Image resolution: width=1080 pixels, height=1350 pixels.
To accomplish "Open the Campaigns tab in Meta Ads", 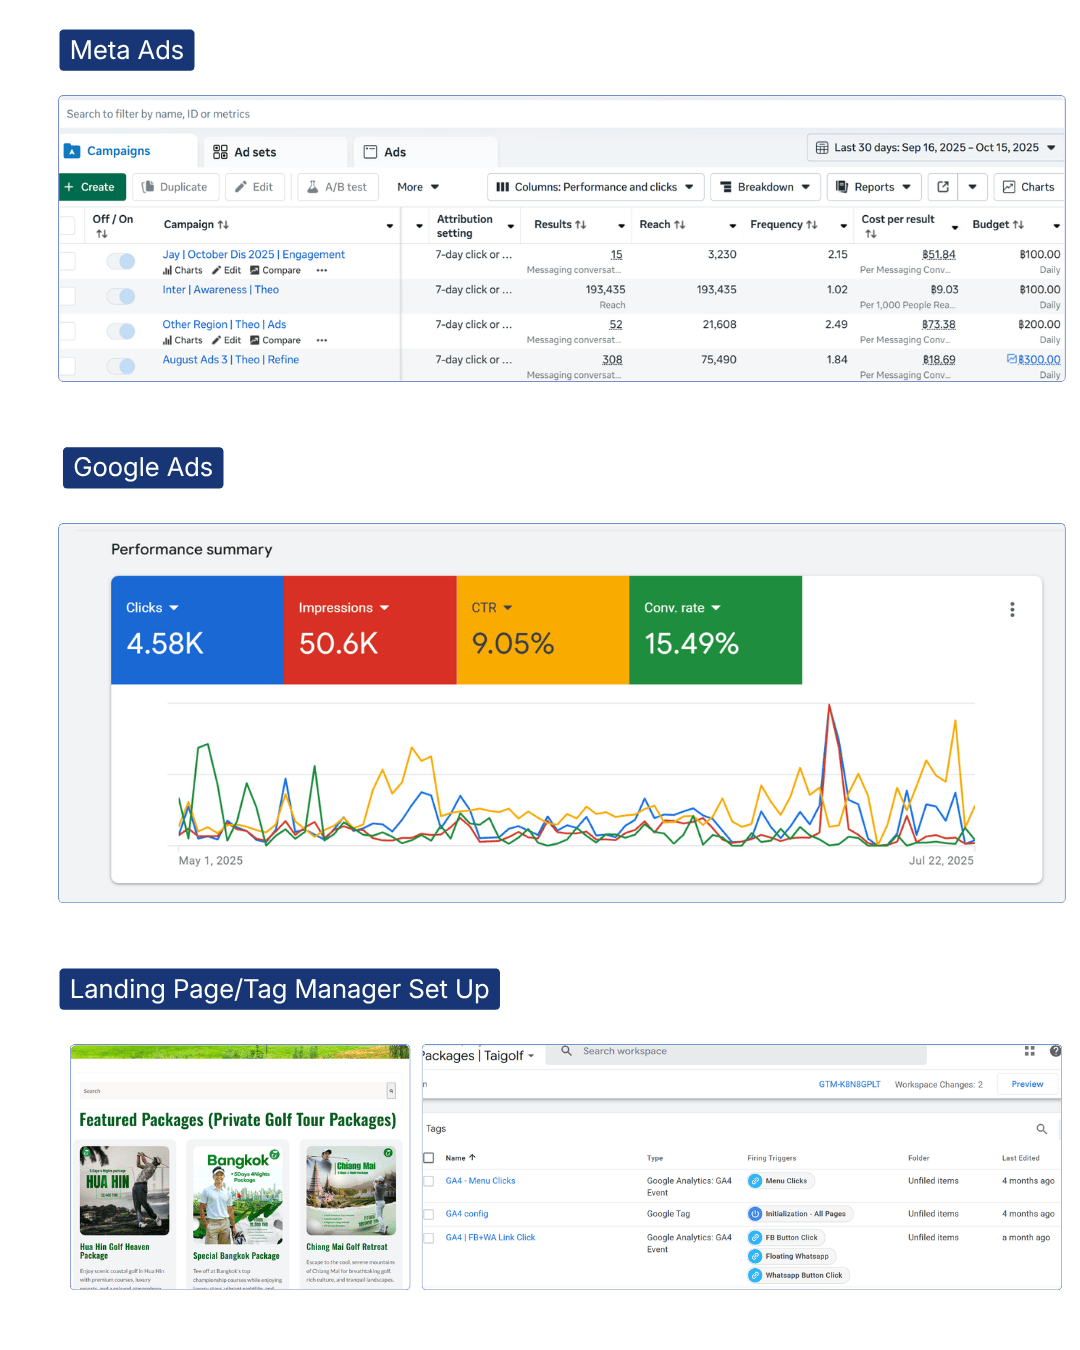I will pos(128,151).
